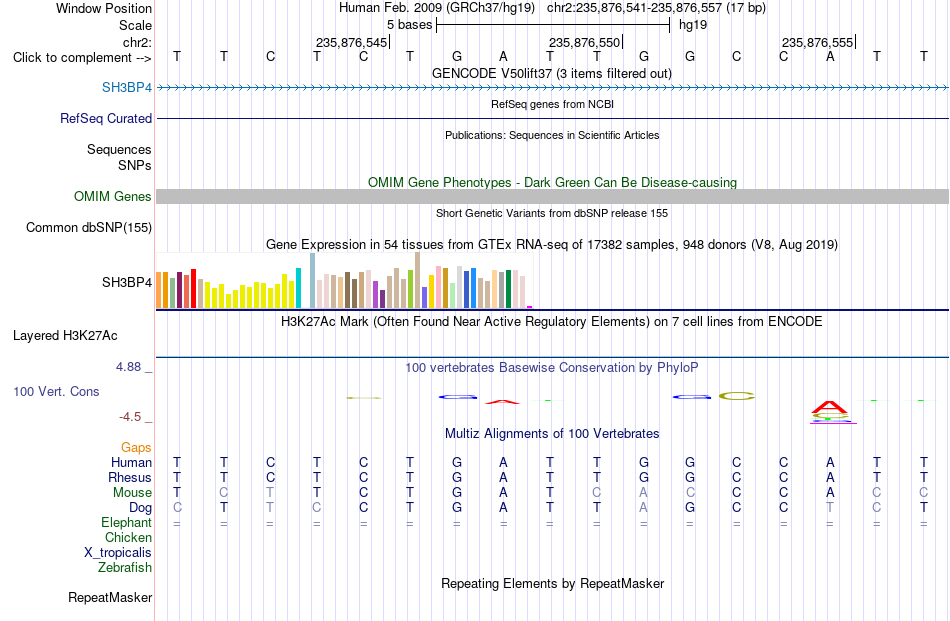Click the cyan GTEx expression bar
950x621 pixels.
coord(298,288)
